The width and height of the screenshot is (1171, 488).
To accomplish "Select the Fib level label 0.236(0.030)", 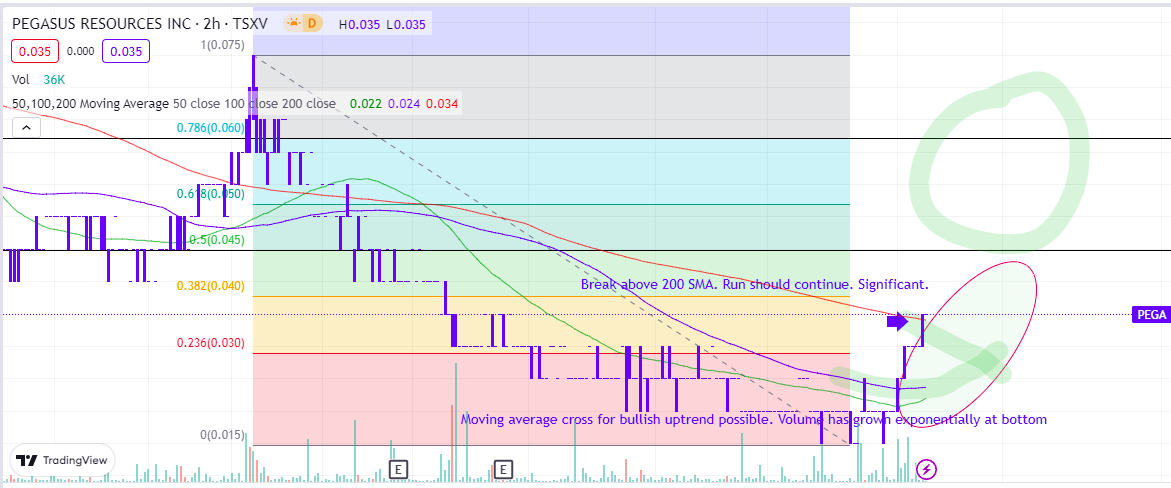I will (x=211, y=343).
